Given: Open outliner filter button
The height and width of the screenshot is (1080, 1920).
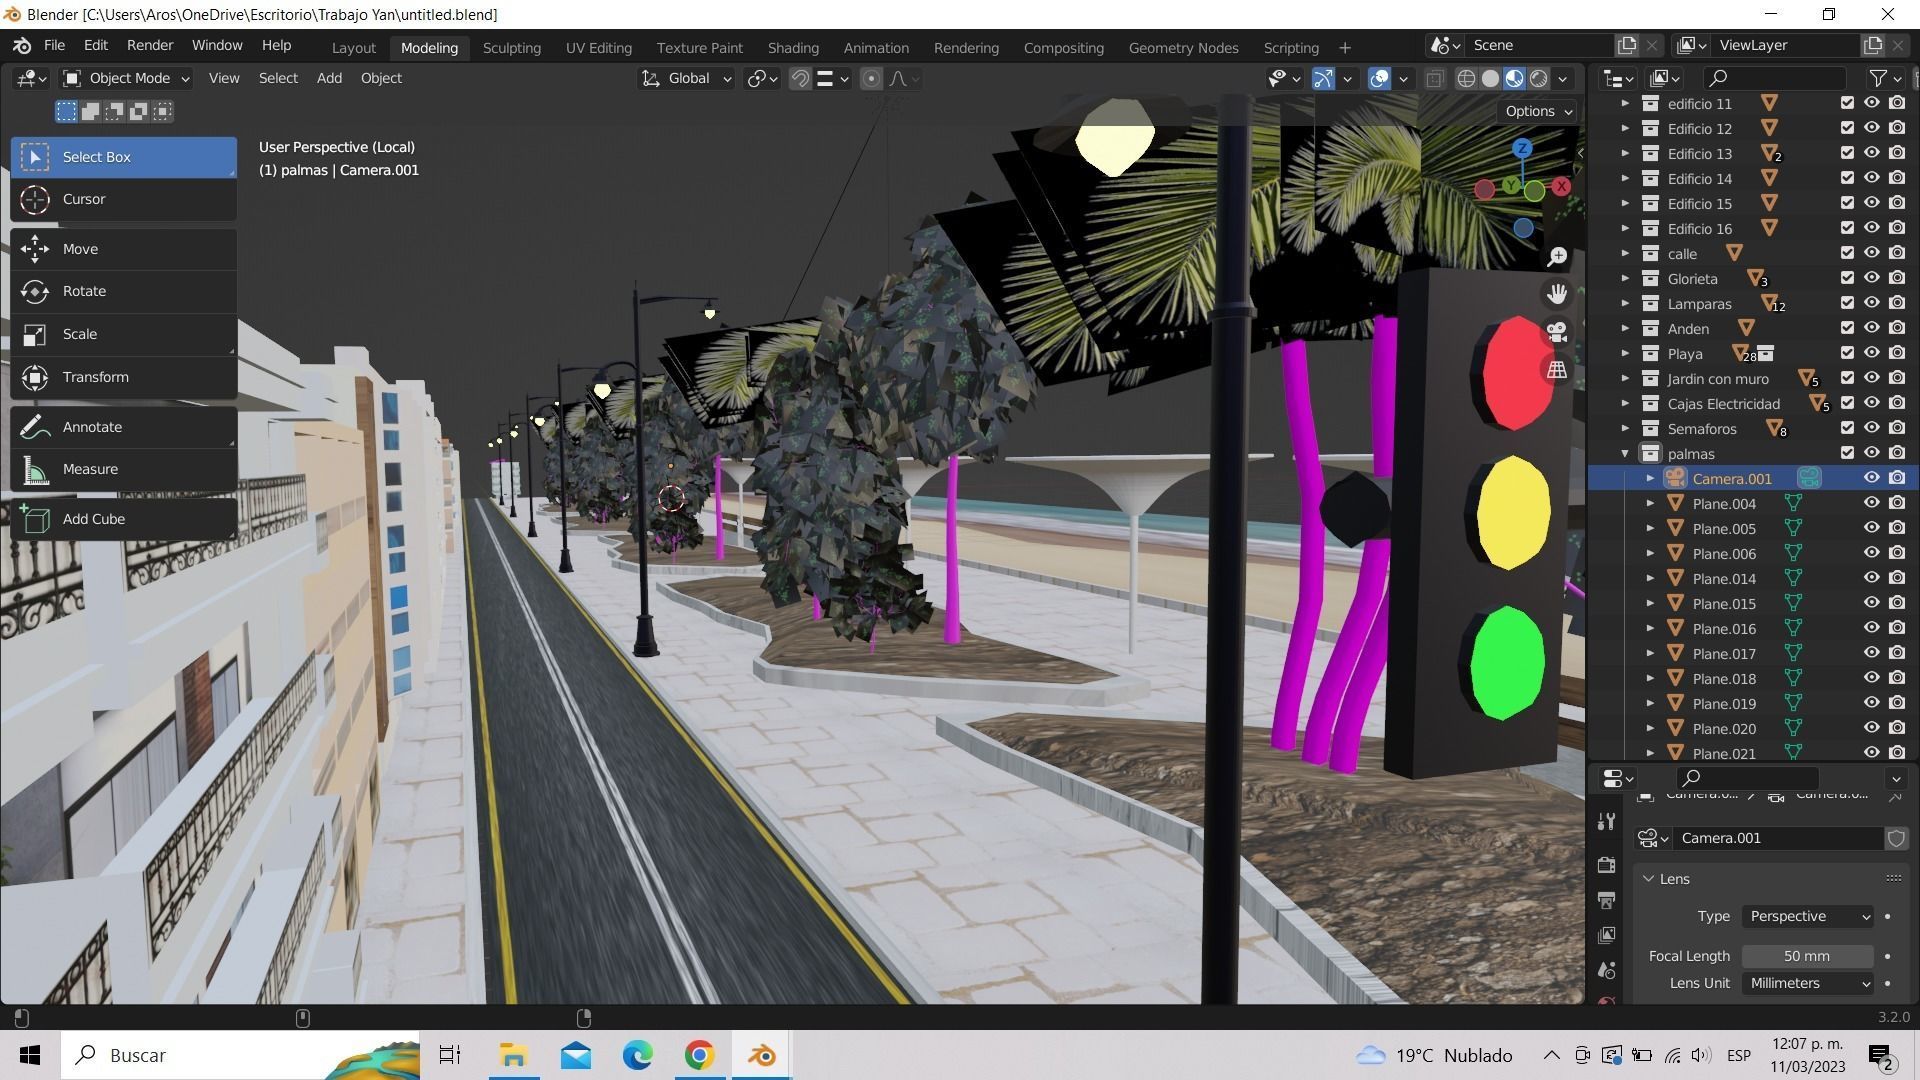Looking at the screenshot, I should pos(1884,79).
